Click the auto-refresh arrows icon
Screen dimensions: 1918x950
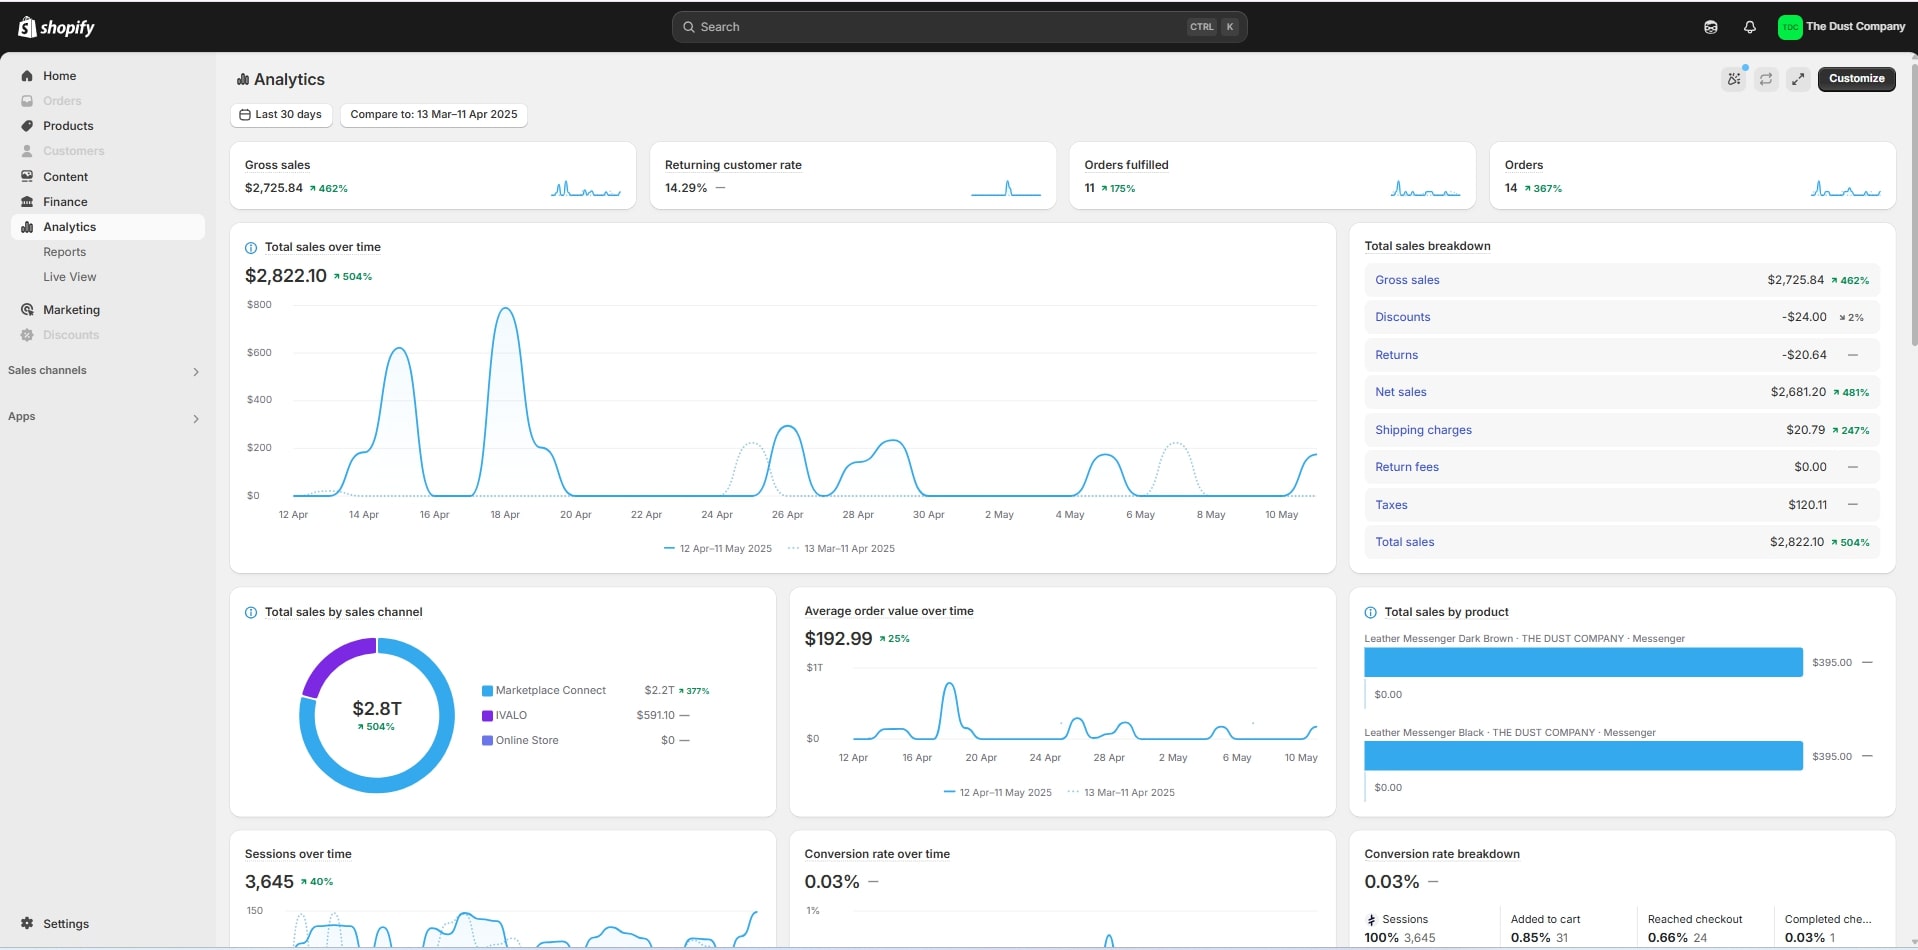click(1766, 79)
